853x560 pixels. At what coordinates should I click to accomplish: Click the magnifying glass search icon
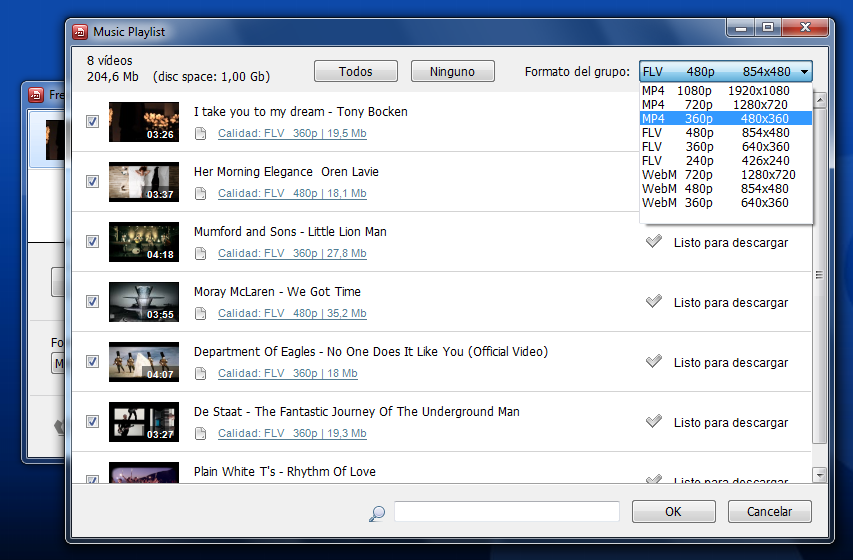pyautogui.click(x=376, y=513)
